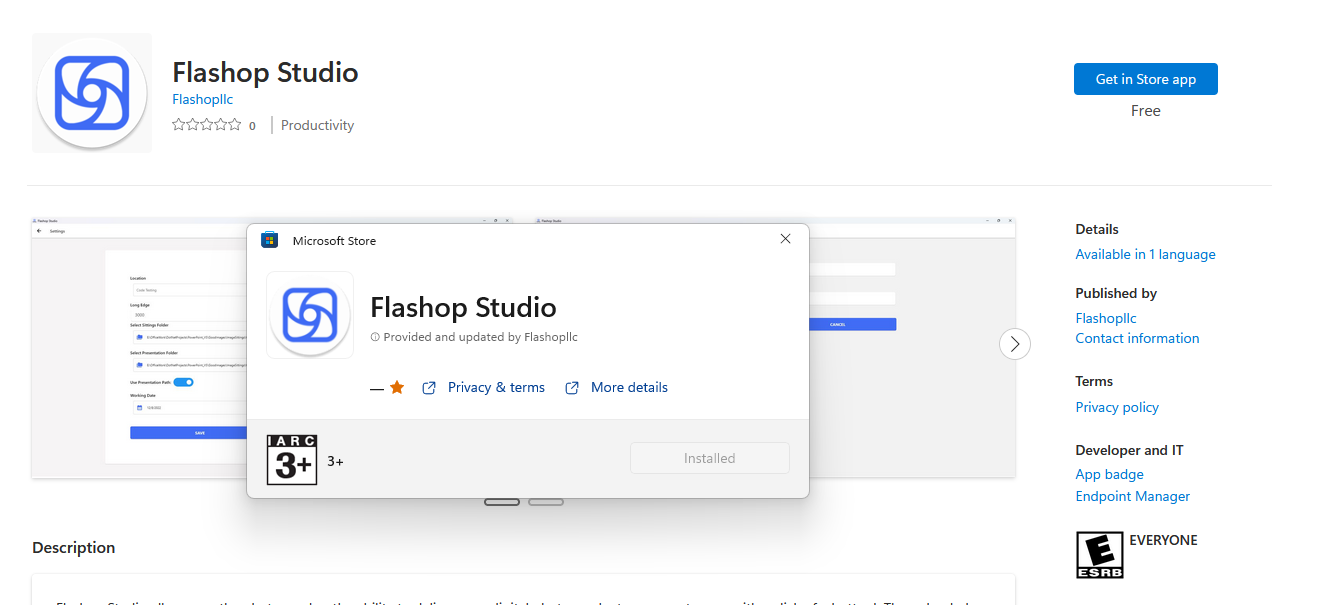Click the 'Terms' heading
This screenshot has width=1324, height=605.
point(1094,381)
